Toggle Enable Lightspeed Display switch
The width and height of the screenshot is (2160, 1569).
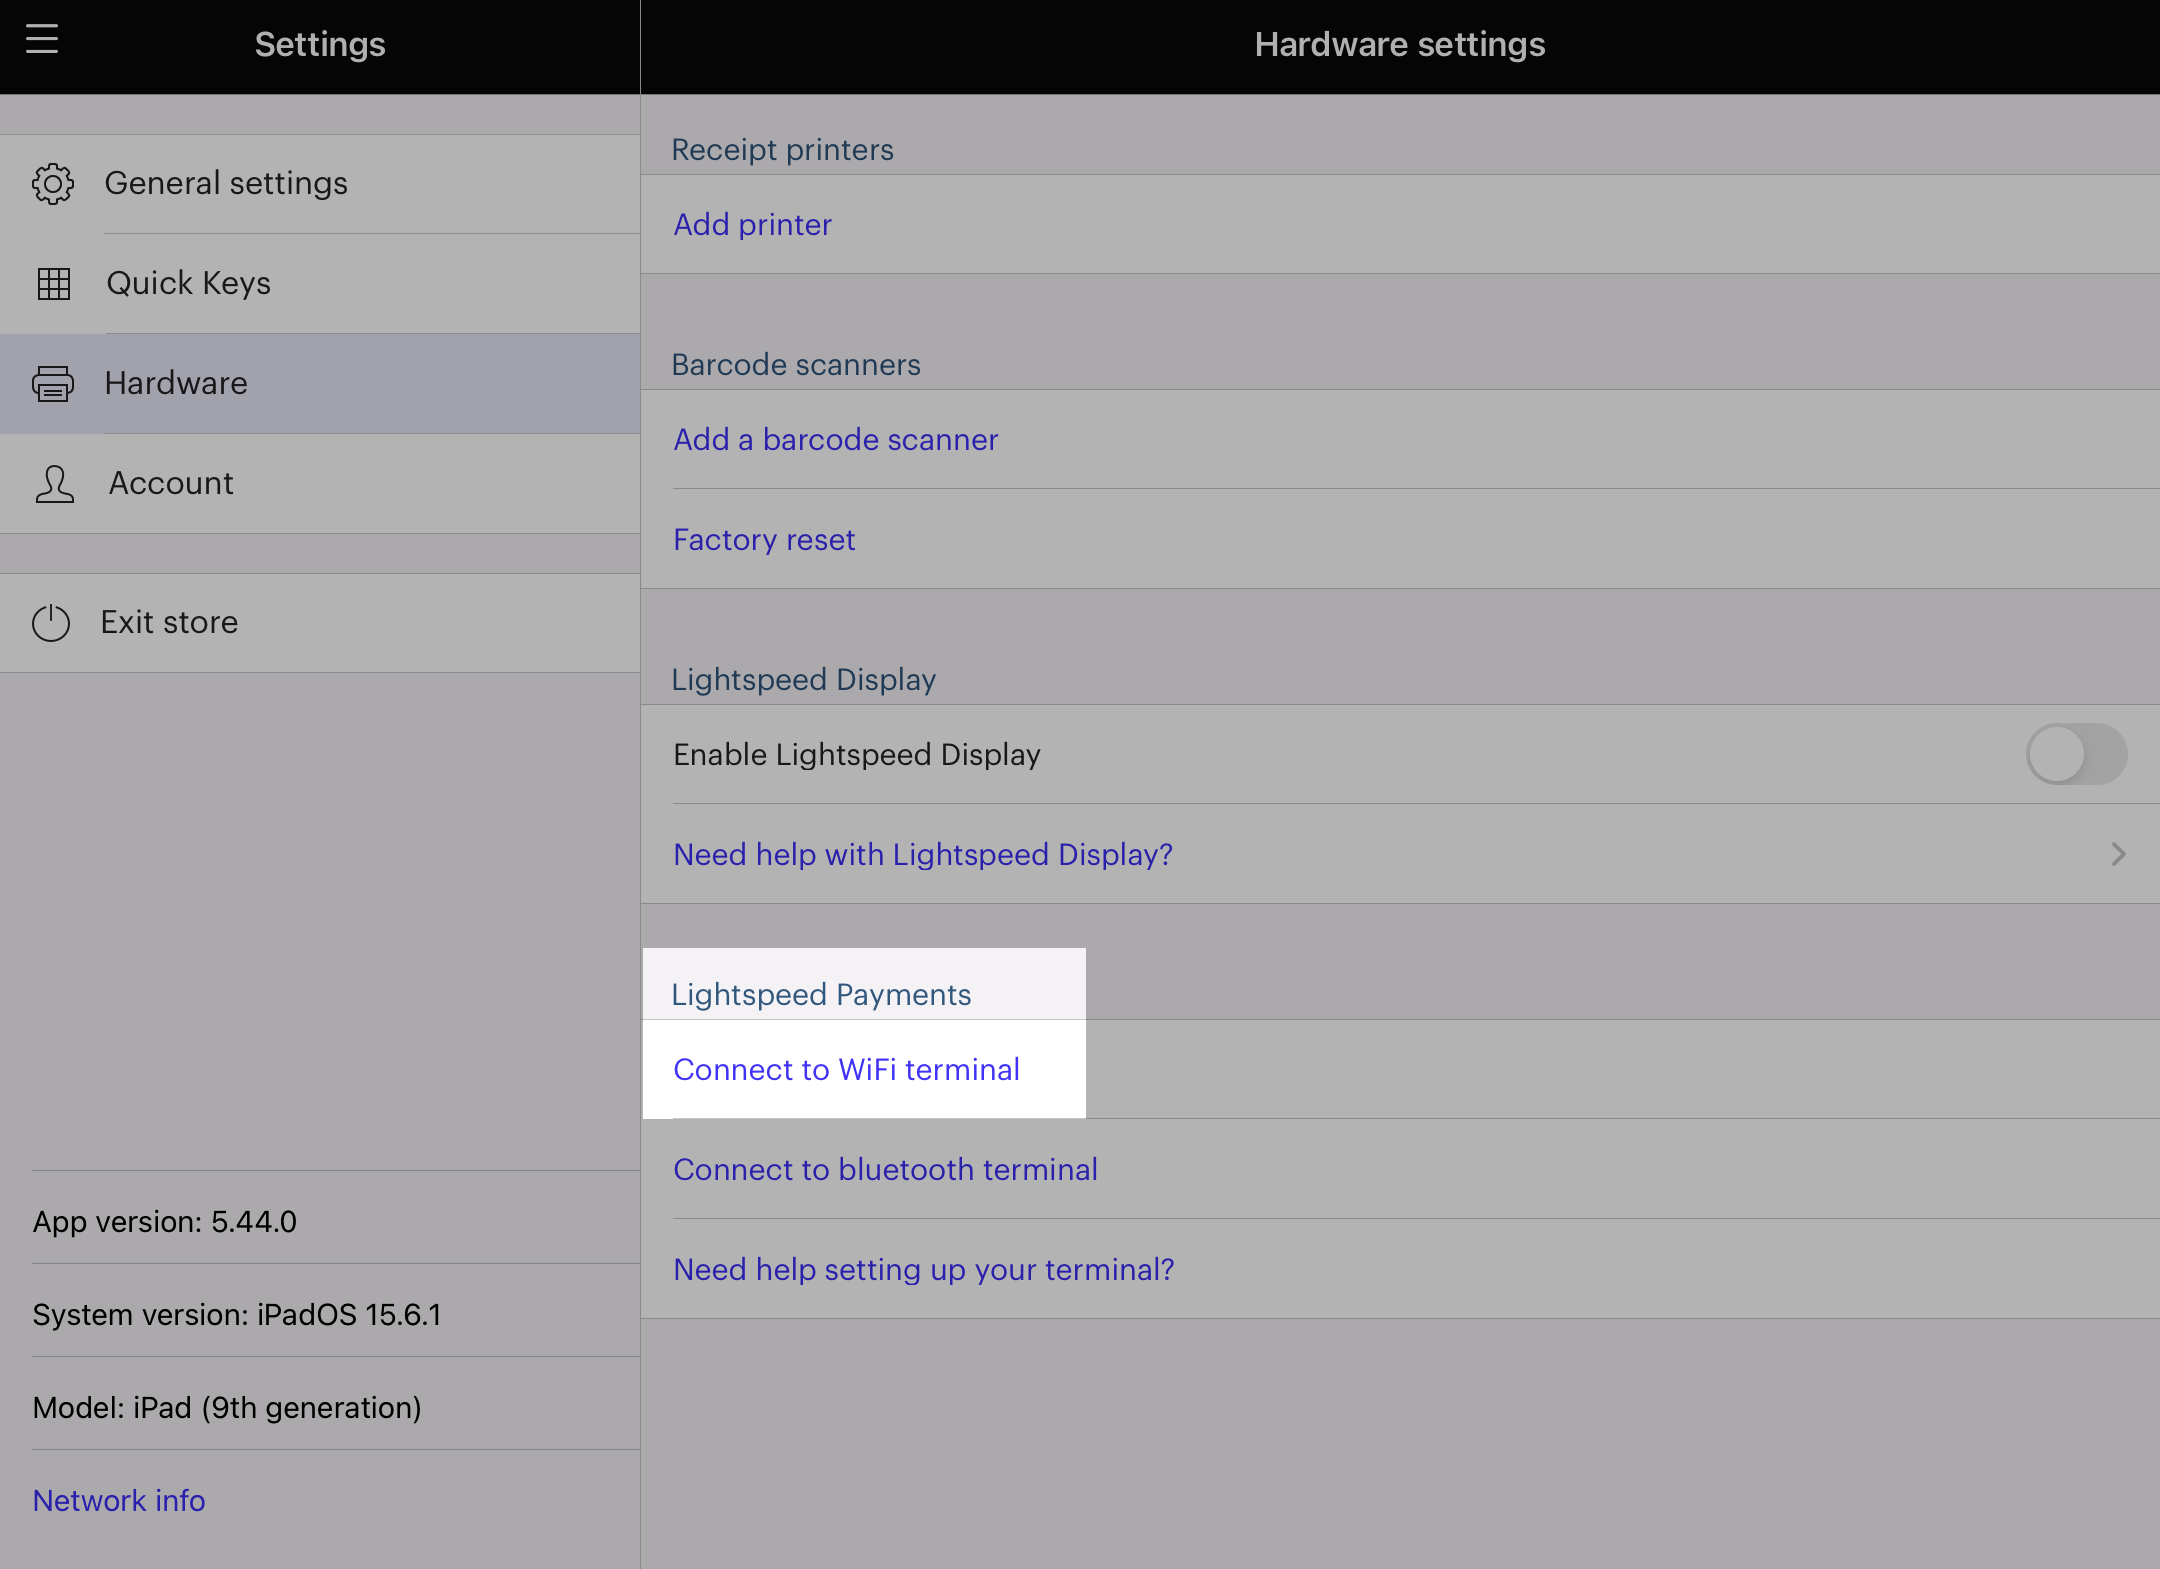(2076, 754)
